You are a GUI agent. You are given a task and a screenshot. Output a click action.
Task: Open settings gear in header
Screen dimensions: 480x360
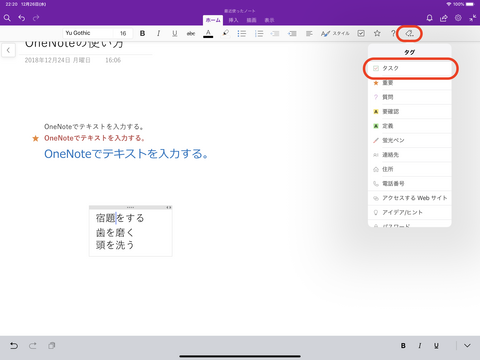coord(458,18)
